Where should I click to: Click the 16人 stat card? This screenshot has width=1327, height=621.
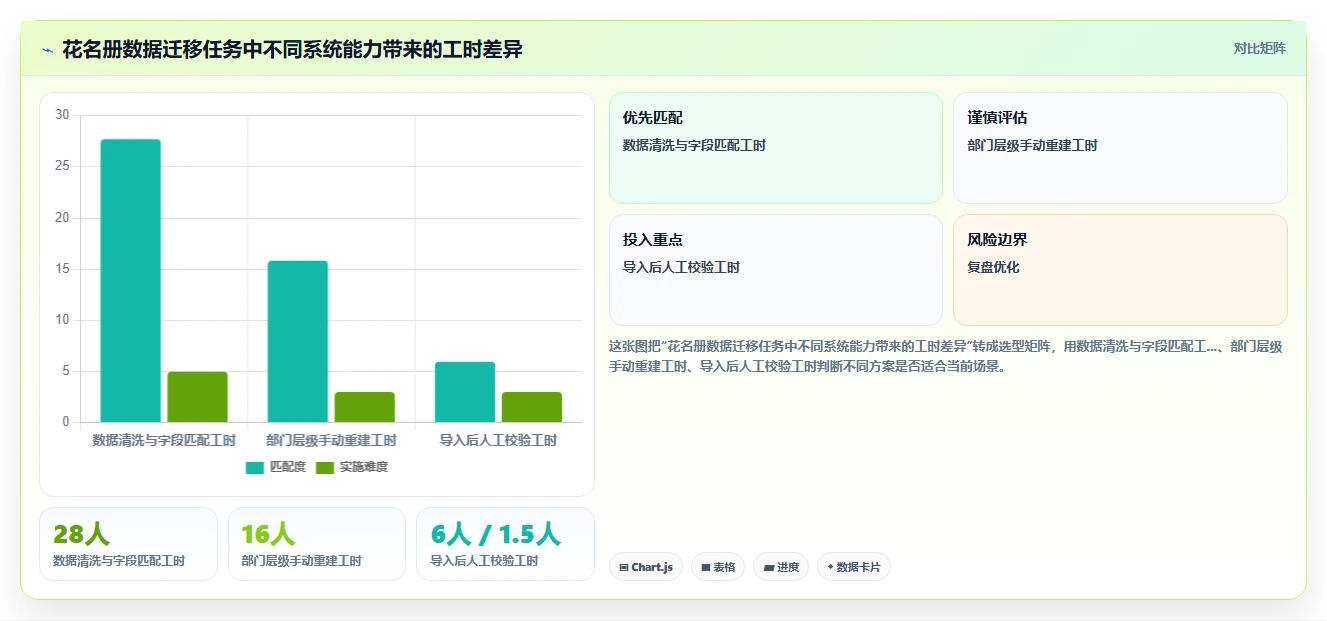(317, 544)
